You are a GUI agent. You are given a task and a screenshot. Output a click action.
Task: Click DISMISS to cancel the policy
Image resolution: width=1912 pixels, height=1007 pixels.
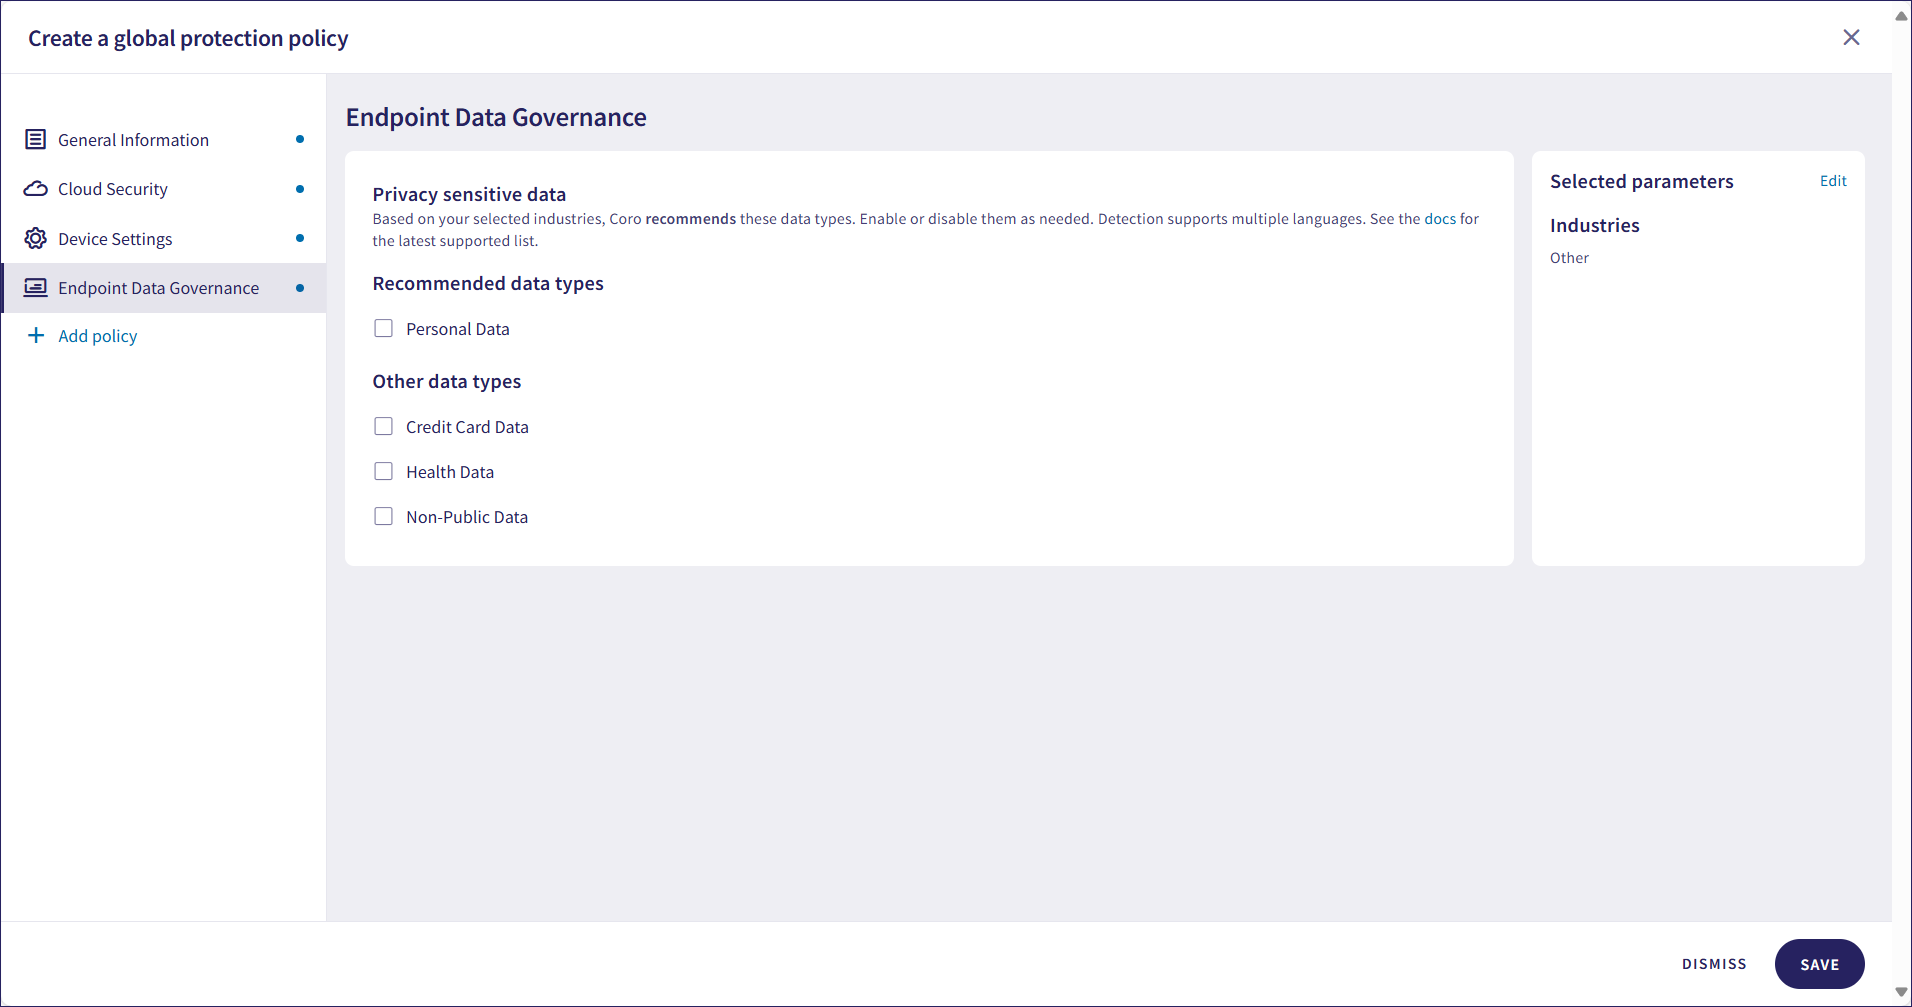click(x=1714, y=964)
